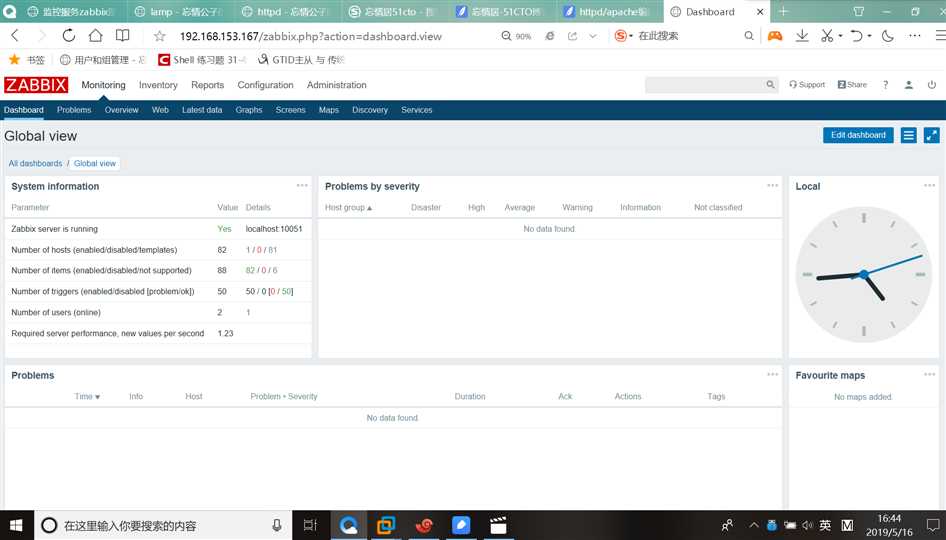Open the reading mode book icon

click(122, 36)
